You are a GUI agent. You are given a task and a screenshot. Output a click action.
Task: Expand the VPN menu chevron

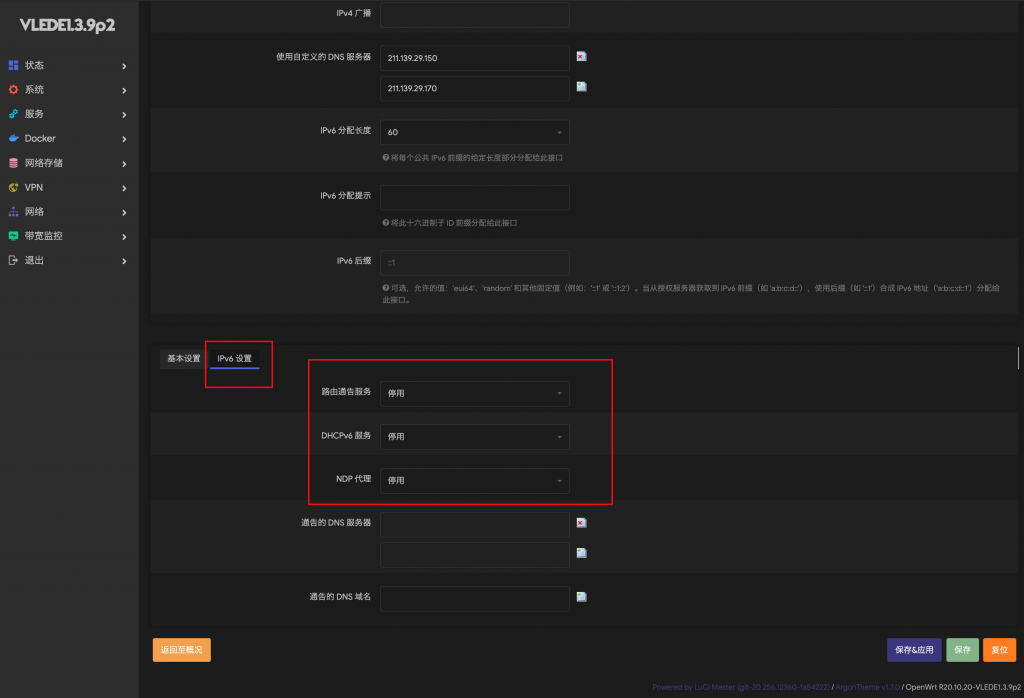tap(124, 188)
